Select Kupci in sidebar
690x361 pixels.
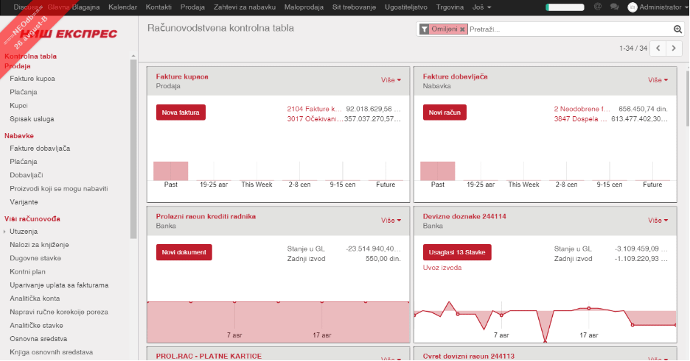coord(18,106)
